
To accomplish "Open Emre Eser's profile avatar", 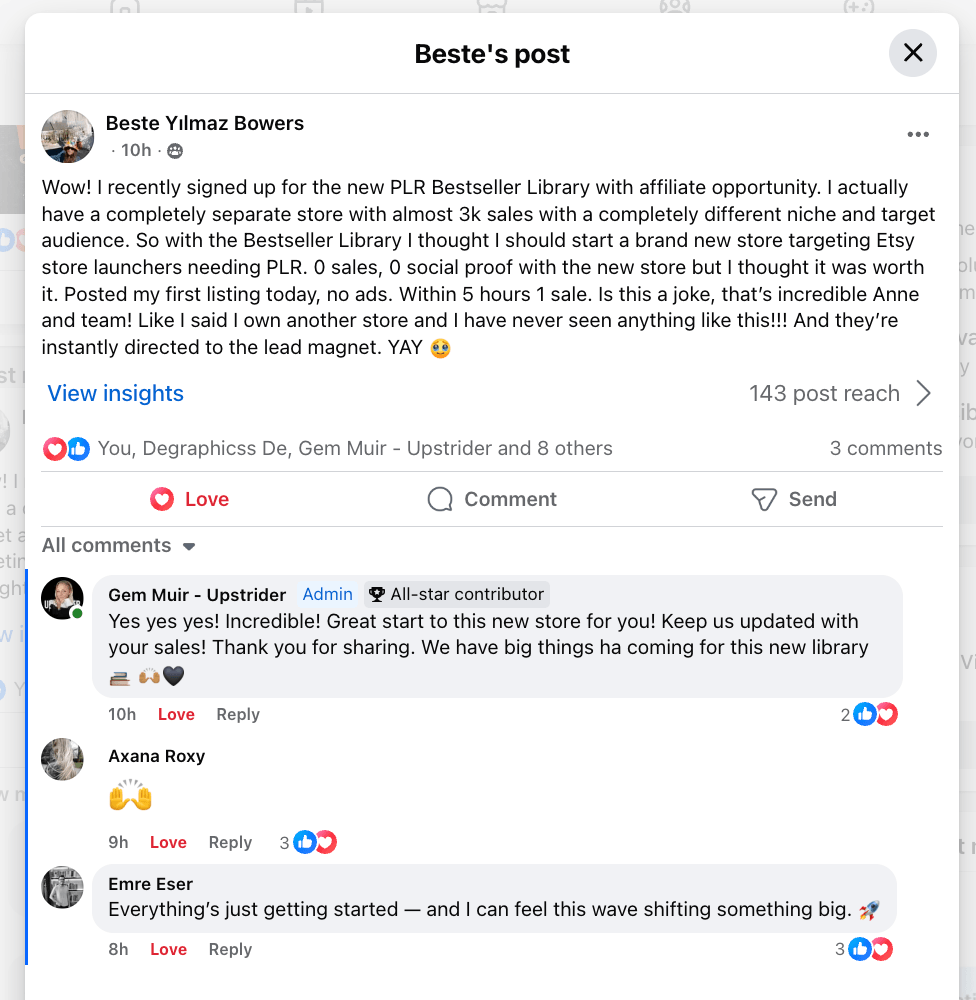I will [x=62, y=887].
